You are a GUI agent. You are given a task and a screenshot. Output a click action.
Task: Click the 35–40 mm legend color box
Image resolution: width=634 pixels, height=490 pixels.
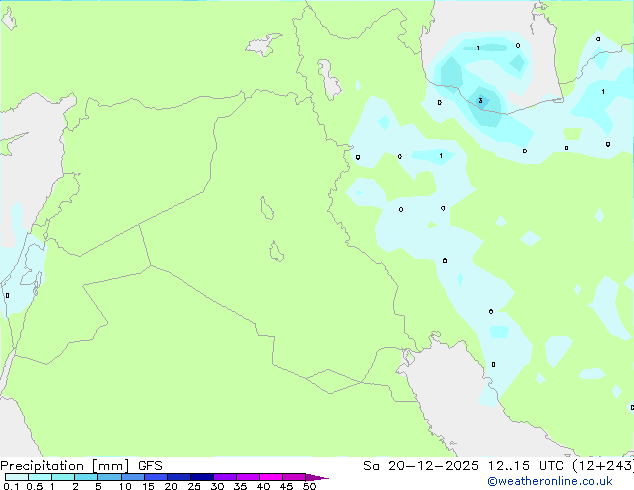click(x=247, y=477)
